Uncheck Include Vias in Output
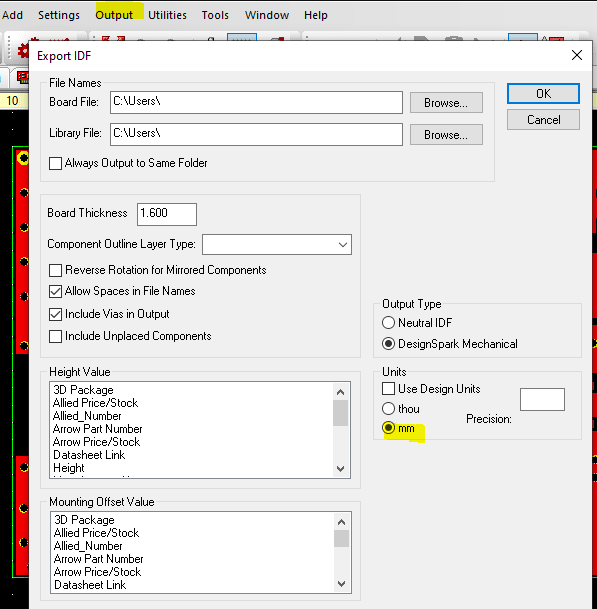 (x=55, y=314)
